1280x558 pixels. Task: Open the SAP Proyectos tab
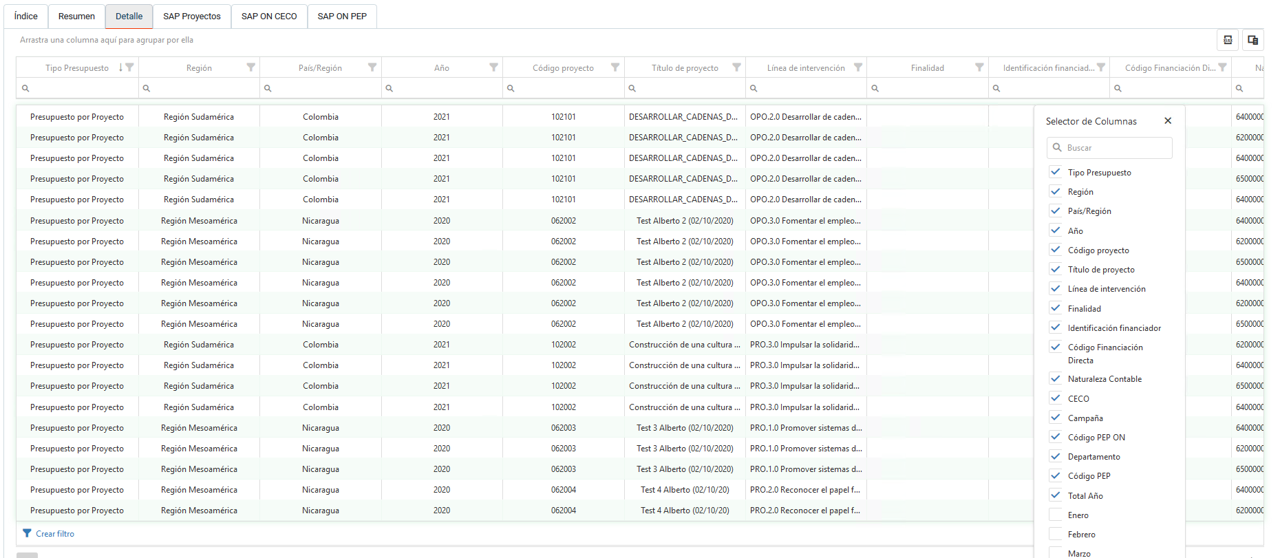(x=192, y=17)
